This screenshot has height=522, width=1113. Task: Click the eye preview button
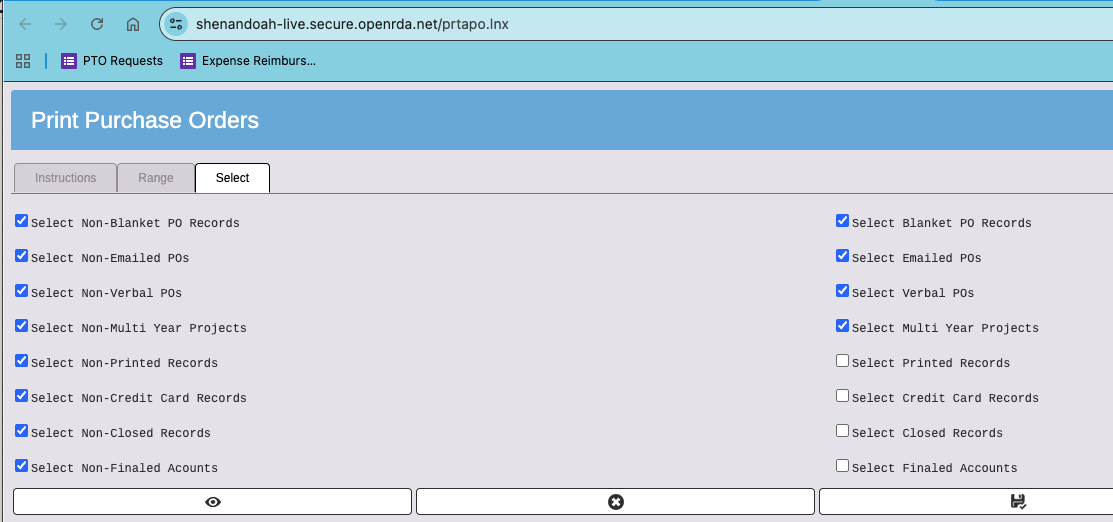click(x=212, y=501)
